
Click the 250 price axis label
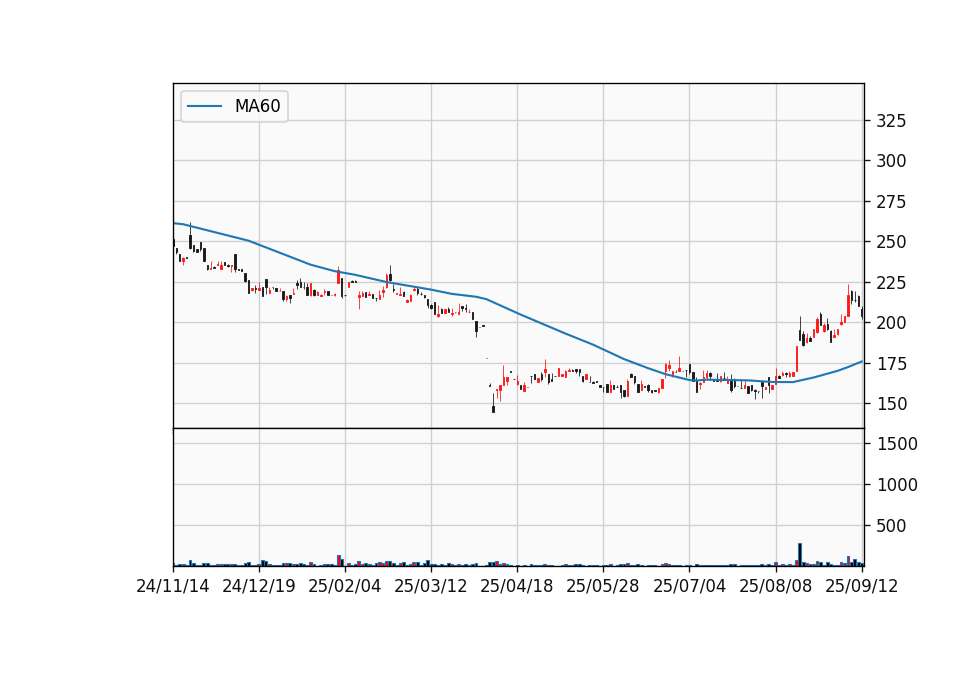[x=891, y=242]
